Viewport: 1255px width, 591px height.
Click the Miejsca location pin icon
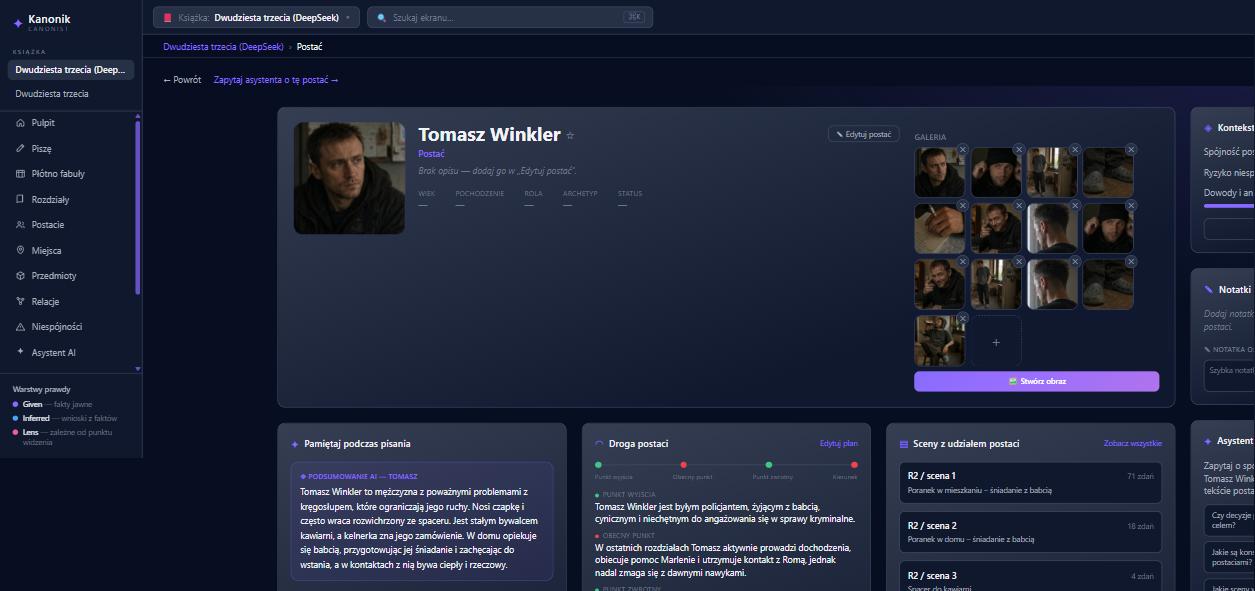pyautogui.click(x=20, y=251)
